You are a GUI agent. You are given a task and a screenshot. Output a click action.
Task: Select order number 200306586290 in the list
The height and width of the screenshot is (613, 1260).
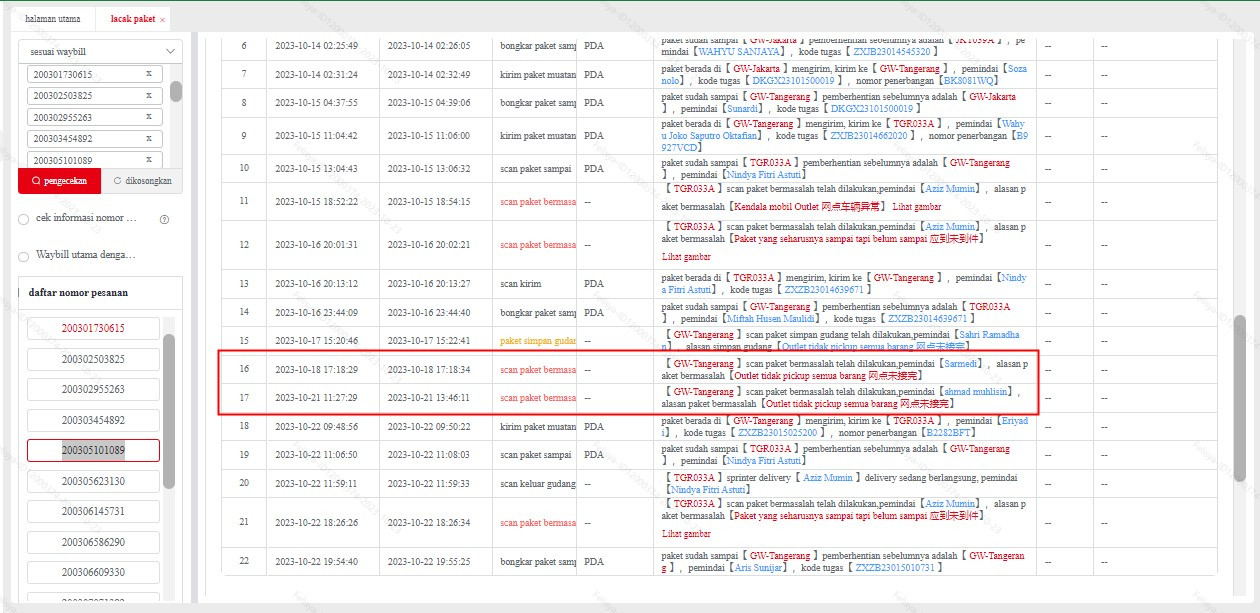click(93, 542)
